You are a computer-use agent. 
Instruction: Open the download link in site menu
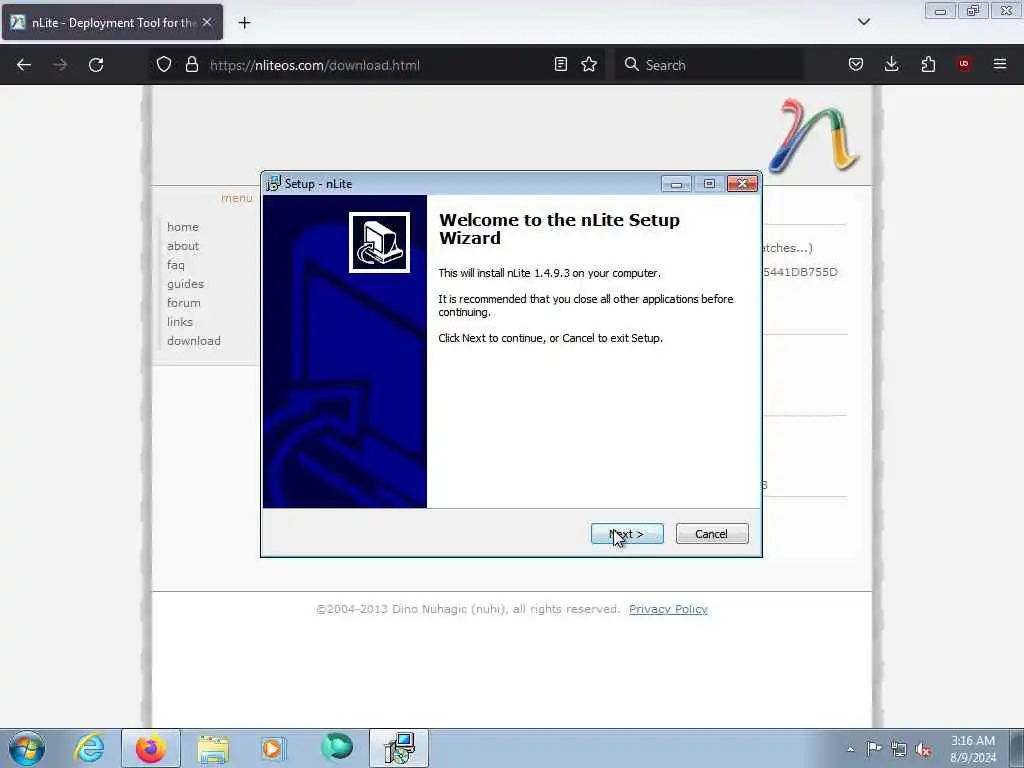tap(194, 340)
